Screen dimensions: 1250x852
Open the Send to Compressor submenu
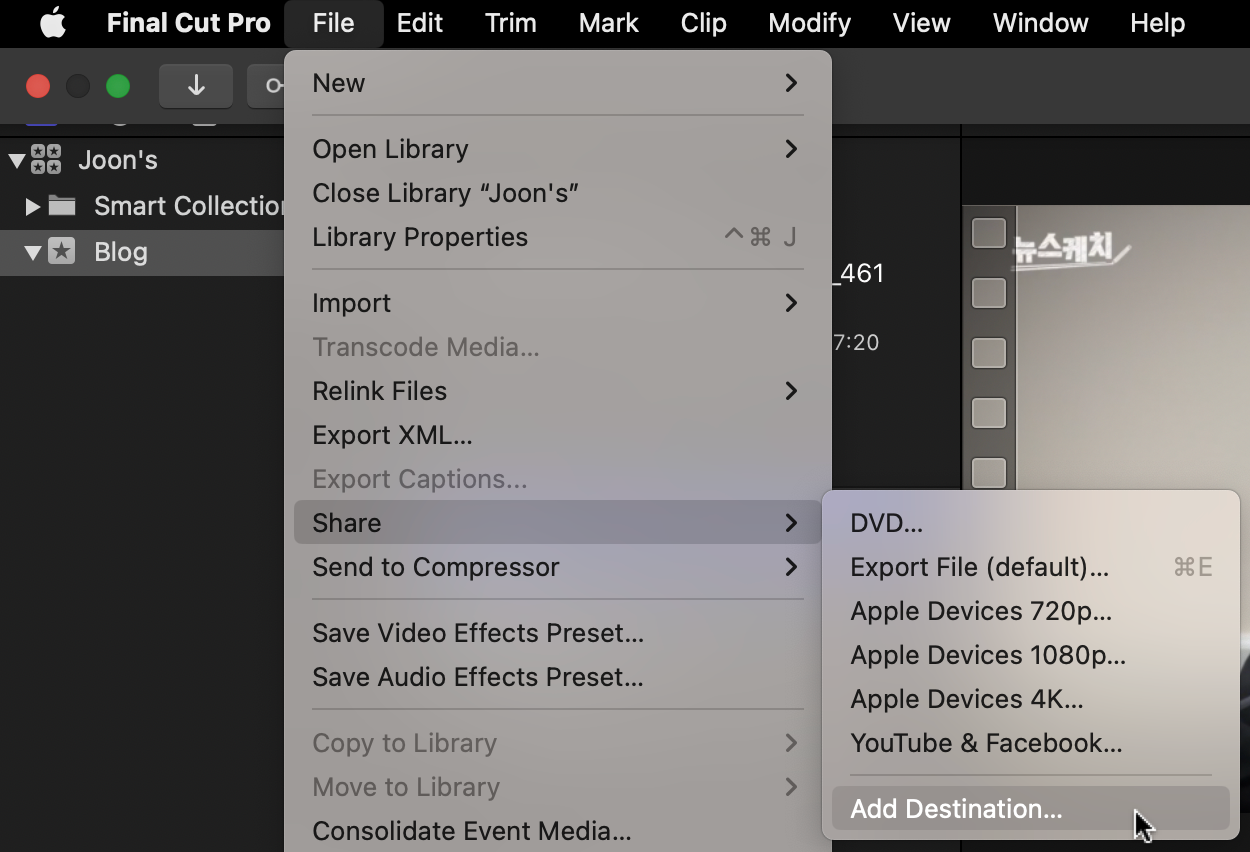click(558, 567)
